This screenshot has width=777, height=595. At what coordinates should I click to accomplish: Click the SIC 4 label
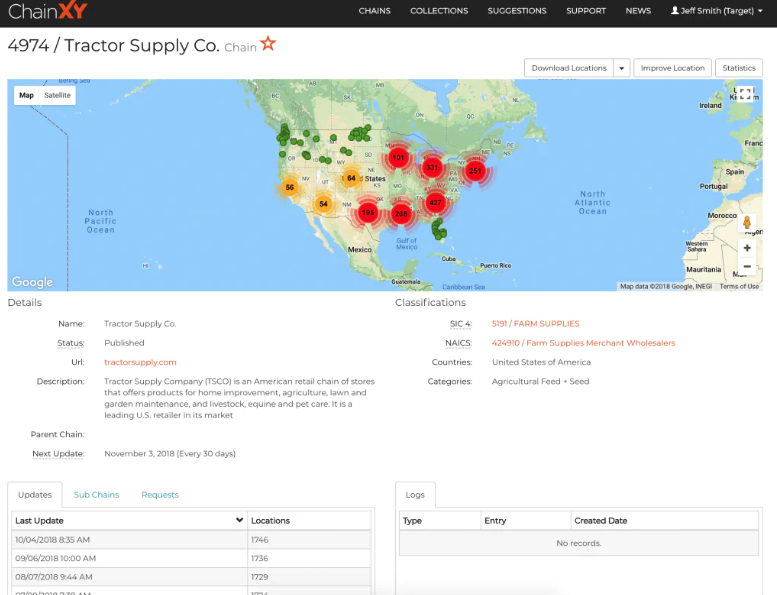point(461,324)
